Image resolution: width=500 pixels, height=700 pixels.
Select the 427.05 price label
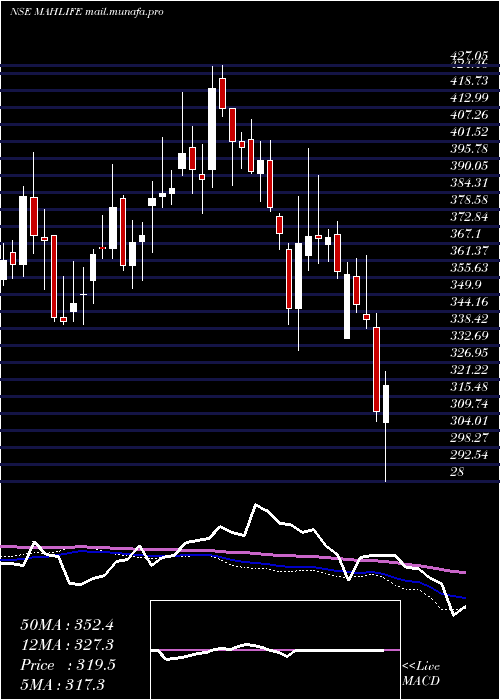469,56
